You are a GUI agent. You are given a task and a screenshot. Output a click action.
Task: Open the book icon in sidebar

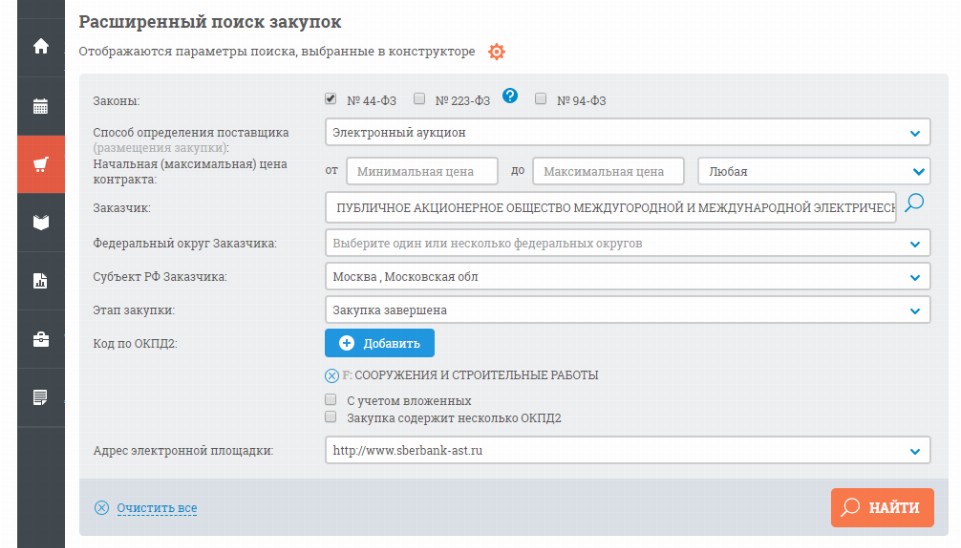tap(41, 222)
